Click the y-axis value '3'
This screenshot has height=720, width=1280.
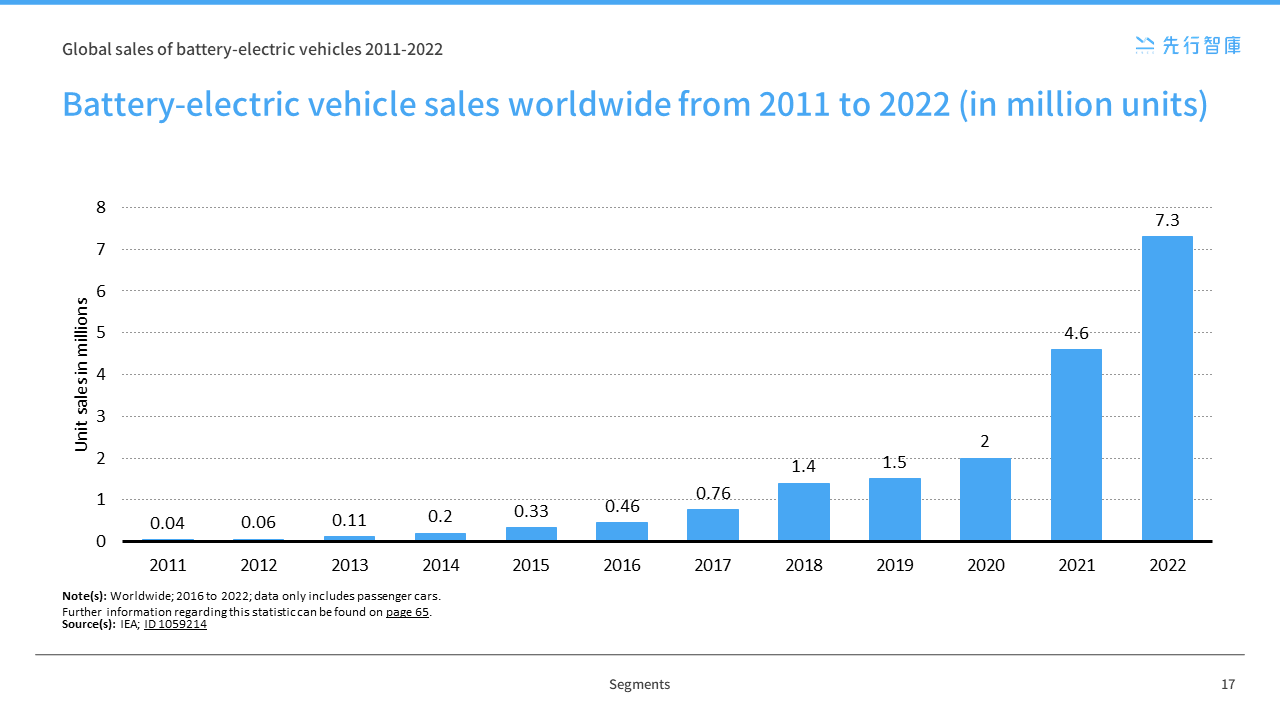(x=101, y=416)
